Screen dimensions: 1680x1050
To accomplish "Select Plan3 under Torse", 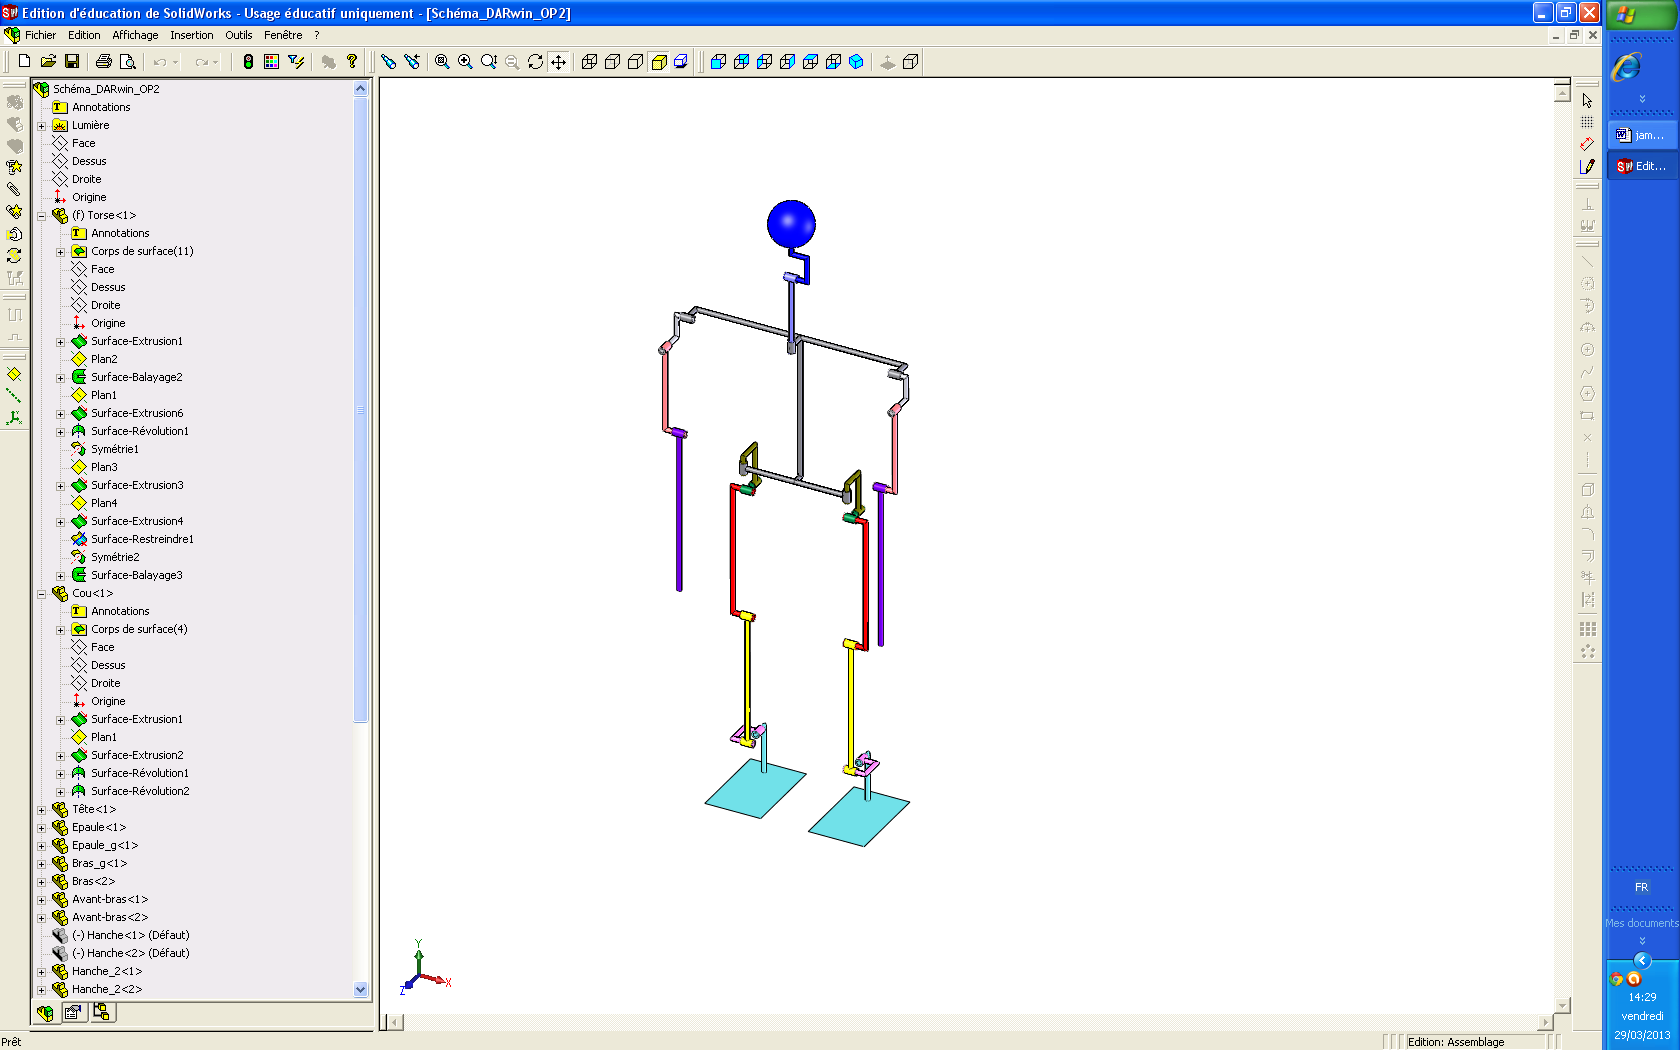I will point(104,467).
